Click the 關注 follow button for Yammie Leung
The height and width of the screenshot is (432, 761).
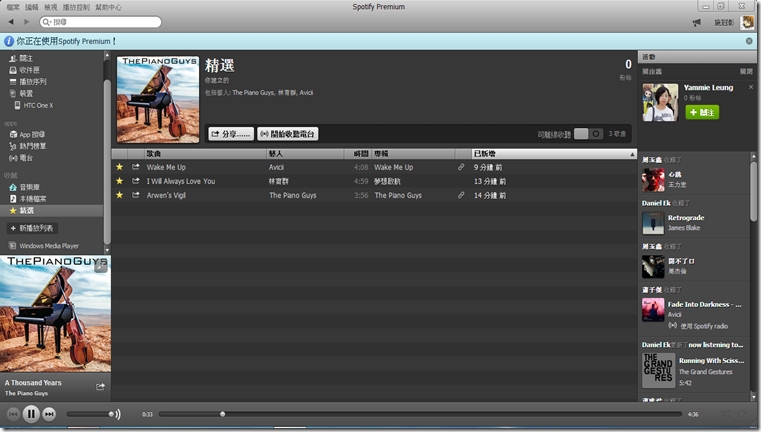[702, 112]
